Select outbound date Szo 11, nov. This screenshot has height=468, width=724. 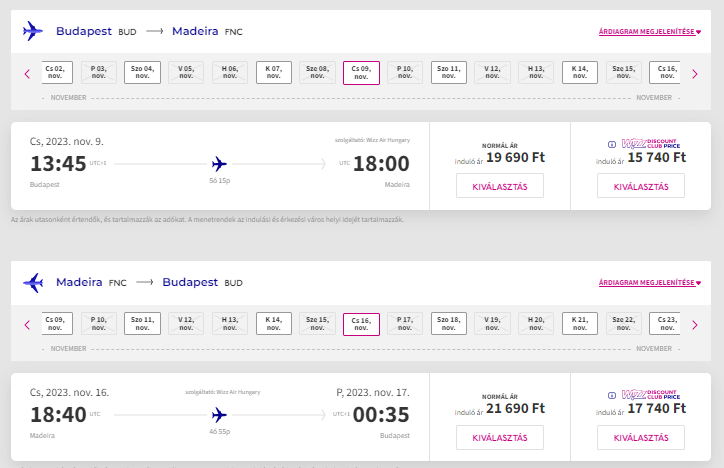point(449,72)
